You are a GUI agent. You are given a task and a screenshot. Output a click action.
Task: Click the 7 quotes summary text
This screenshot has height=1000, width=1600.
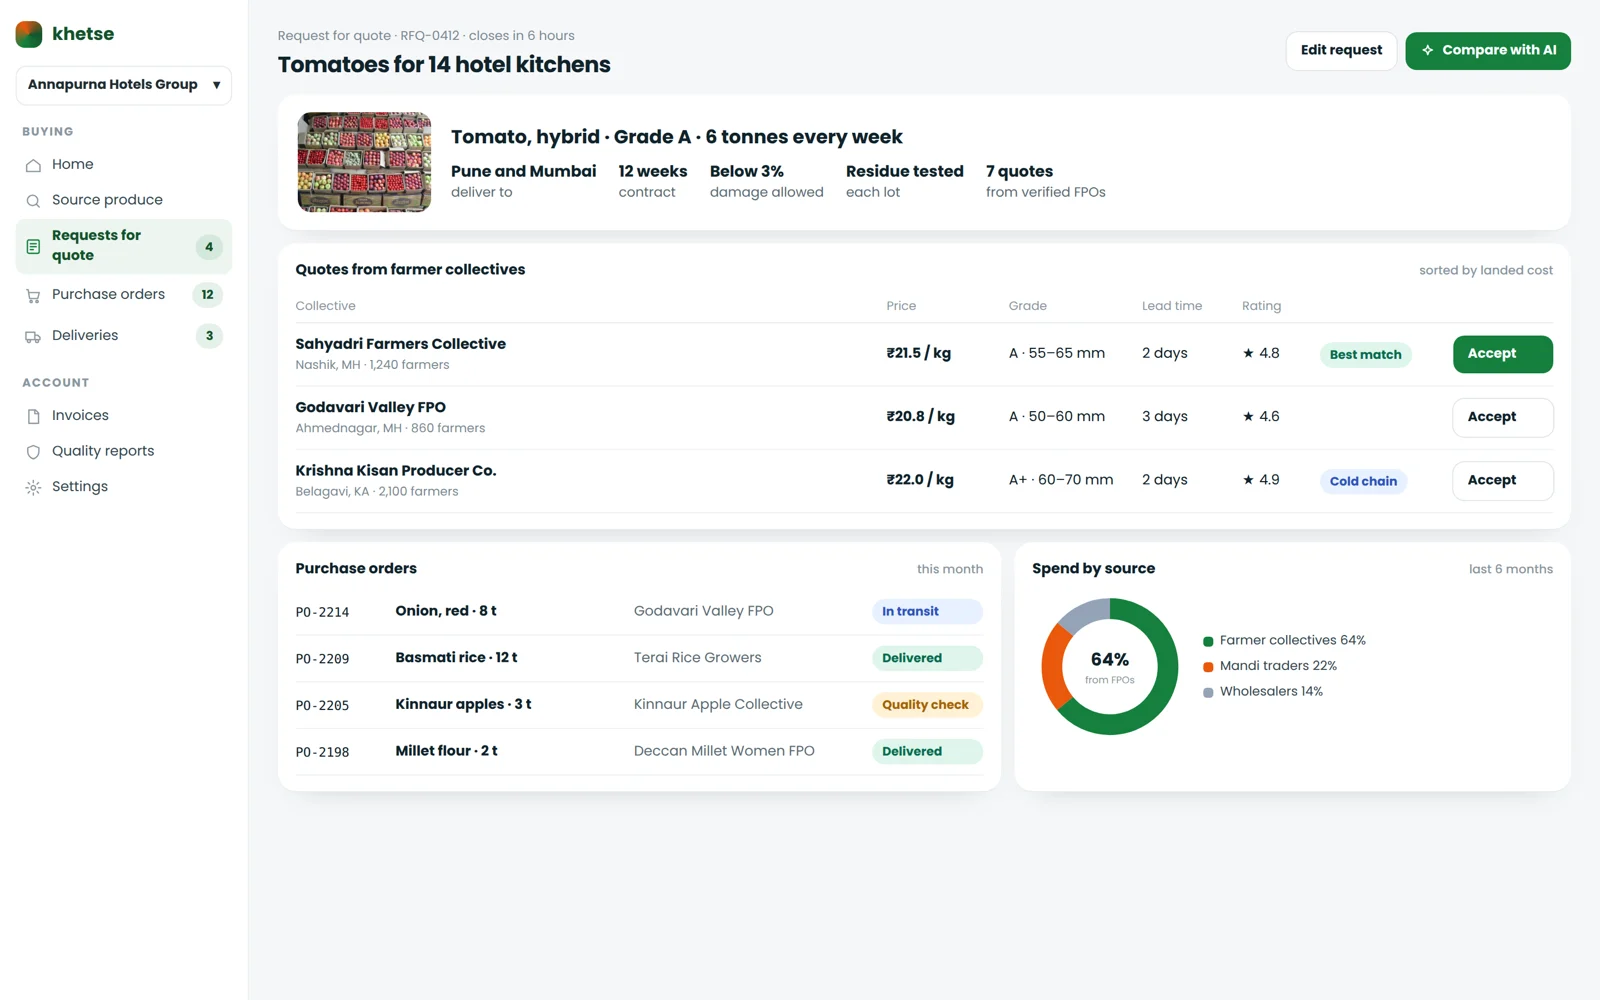pyautogui.click(x=1019, y=171)
